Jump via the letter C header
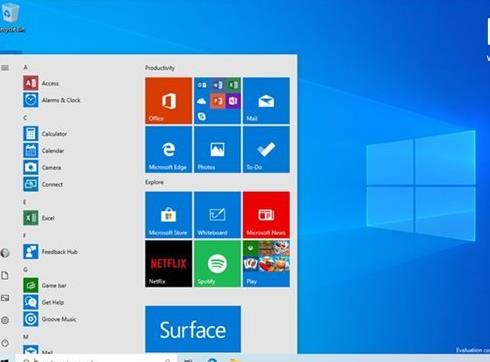 (x=25, y=118)
